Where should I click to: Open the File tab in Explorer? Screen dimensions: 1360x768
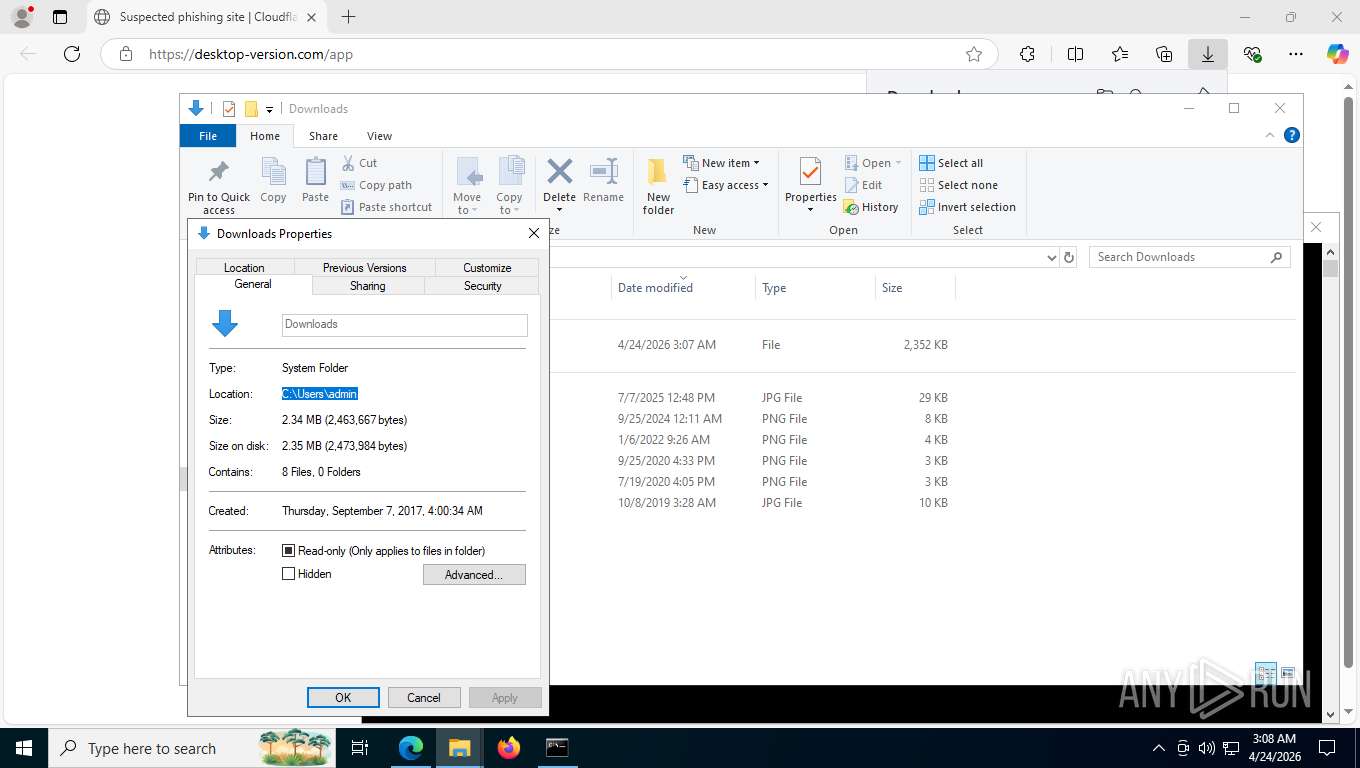(208, 136)
